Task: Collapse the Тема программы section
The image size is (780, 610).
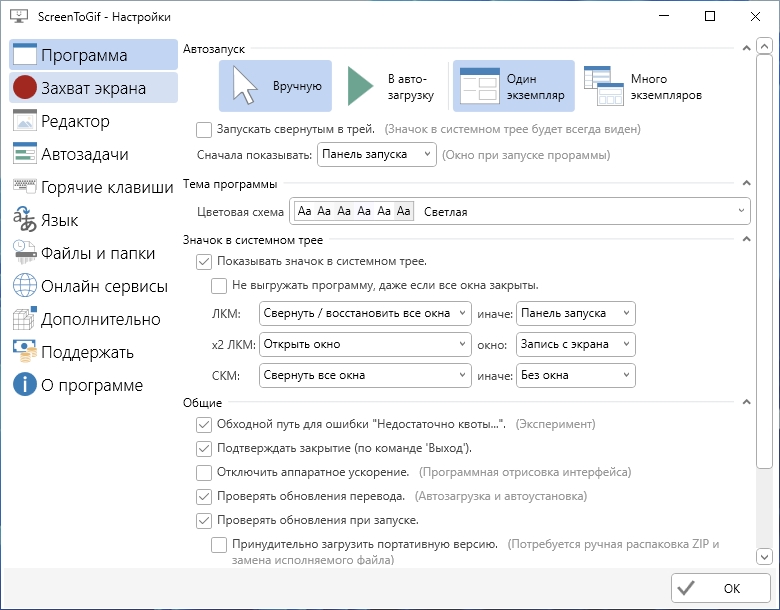Action: (746, 183)
